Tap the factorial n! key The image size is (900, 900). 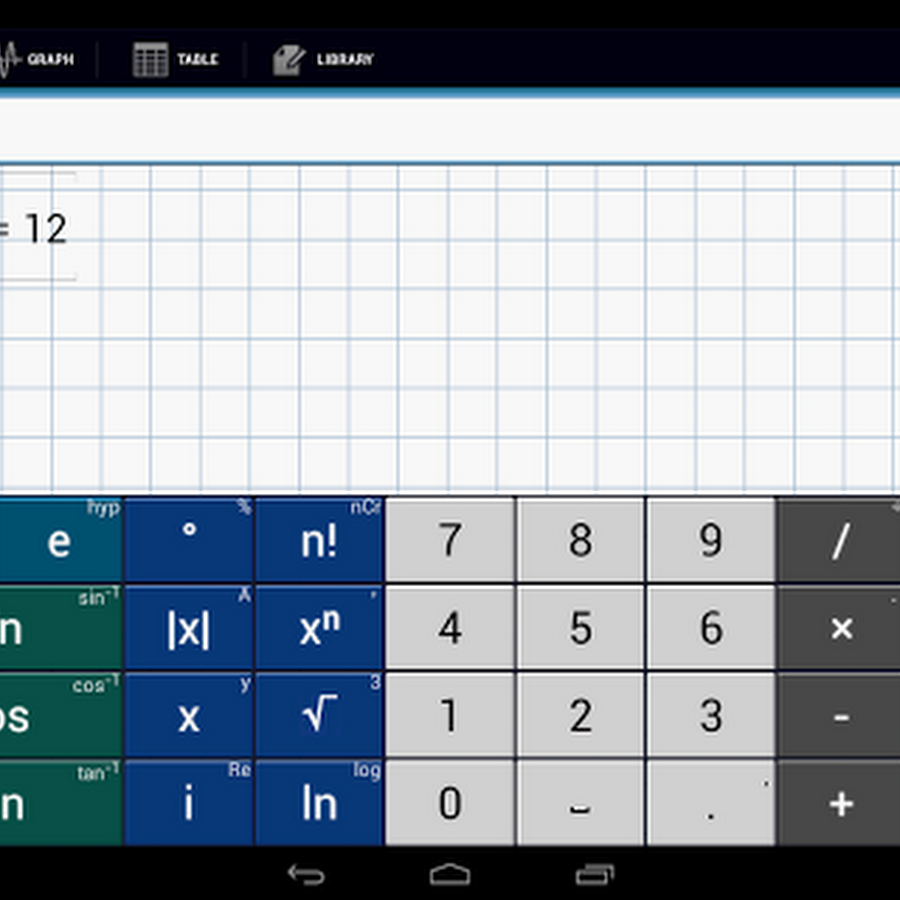(319, 541)
